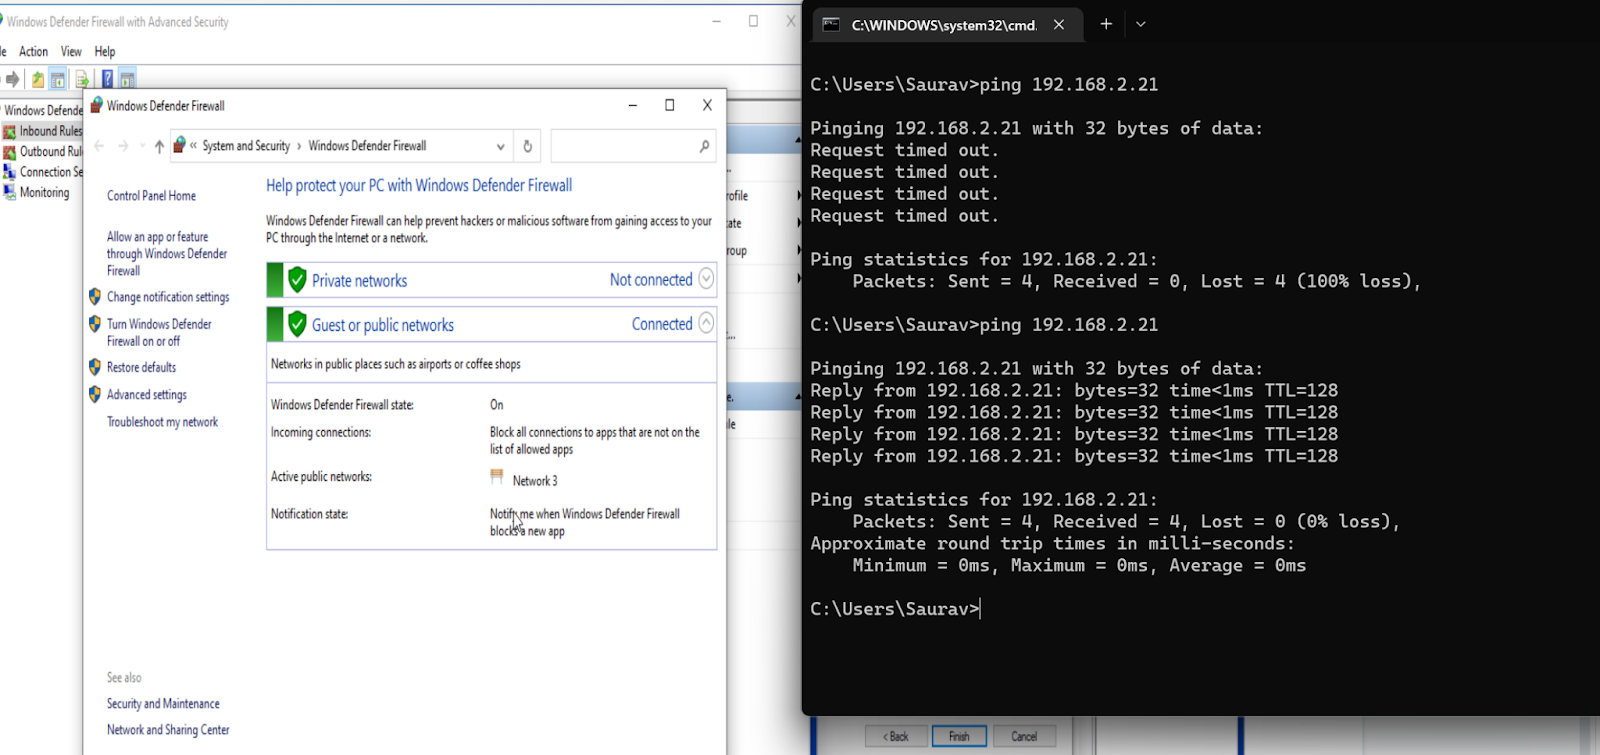
Task: Open the View menu
Action: point(71,51)
